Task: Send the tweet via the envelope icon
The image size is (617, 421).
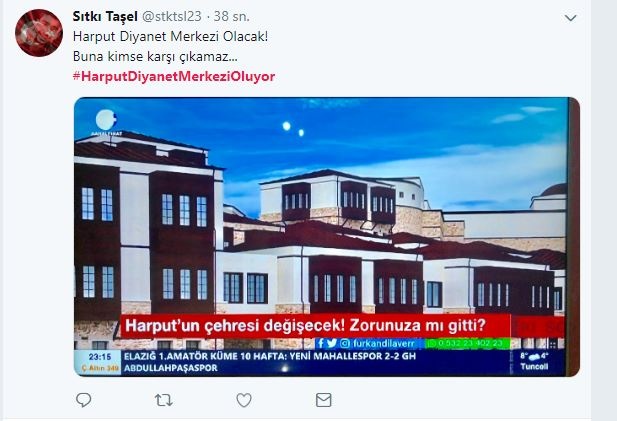Action: click(x=323, y=400)
